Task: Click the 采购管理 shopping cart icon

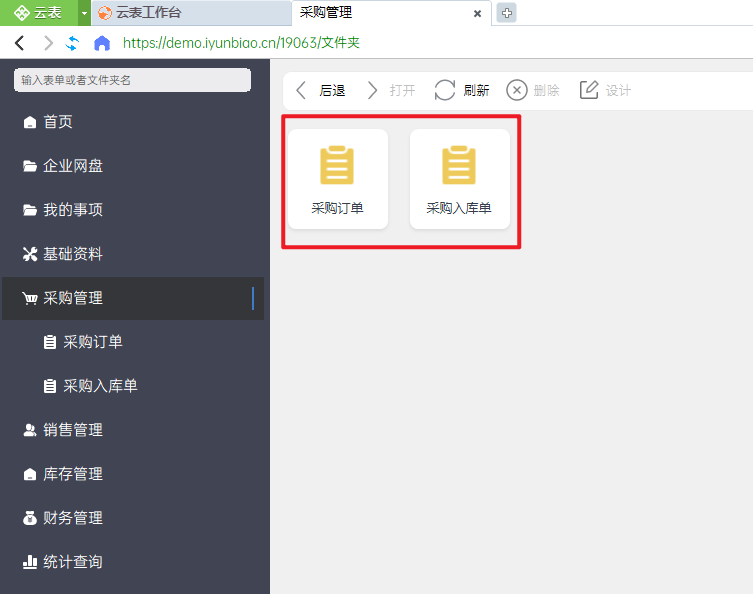Action: click(30, 299)
